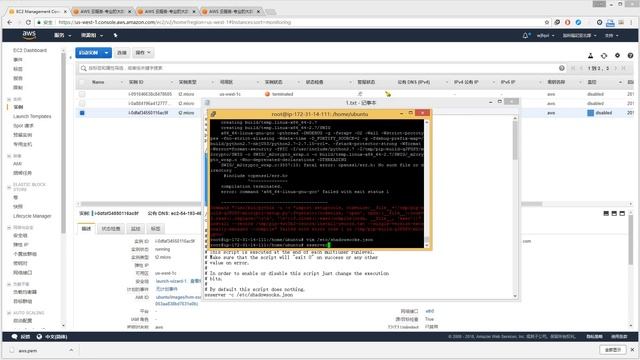Click the pin shortcut icon in AWS navbar
Image resolution: width=640 pixels, height=360 pixels.
[116, 36]
